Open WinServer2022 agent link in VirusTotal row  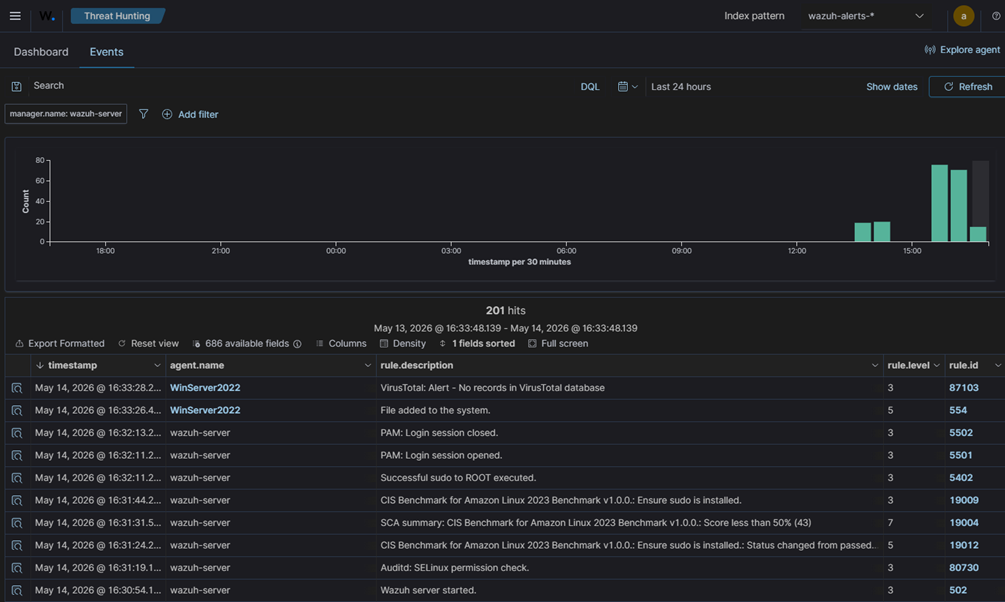[205, 388]
